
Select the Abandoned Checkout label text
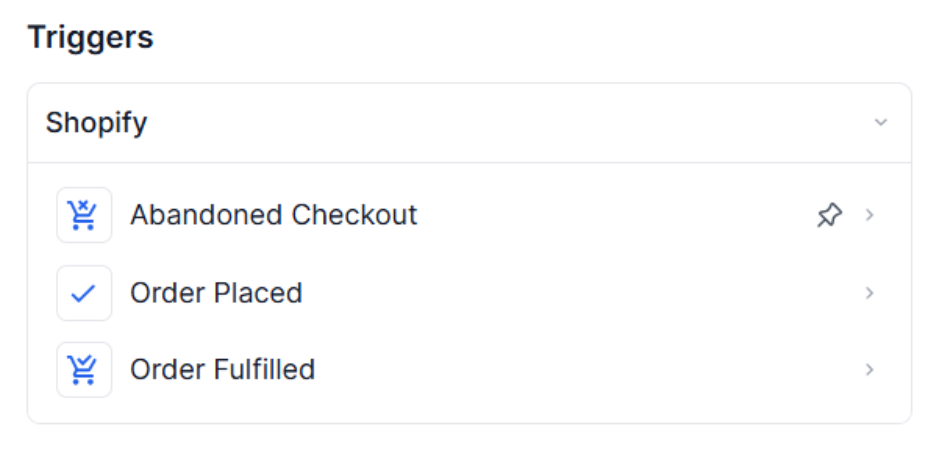[273, 215]
